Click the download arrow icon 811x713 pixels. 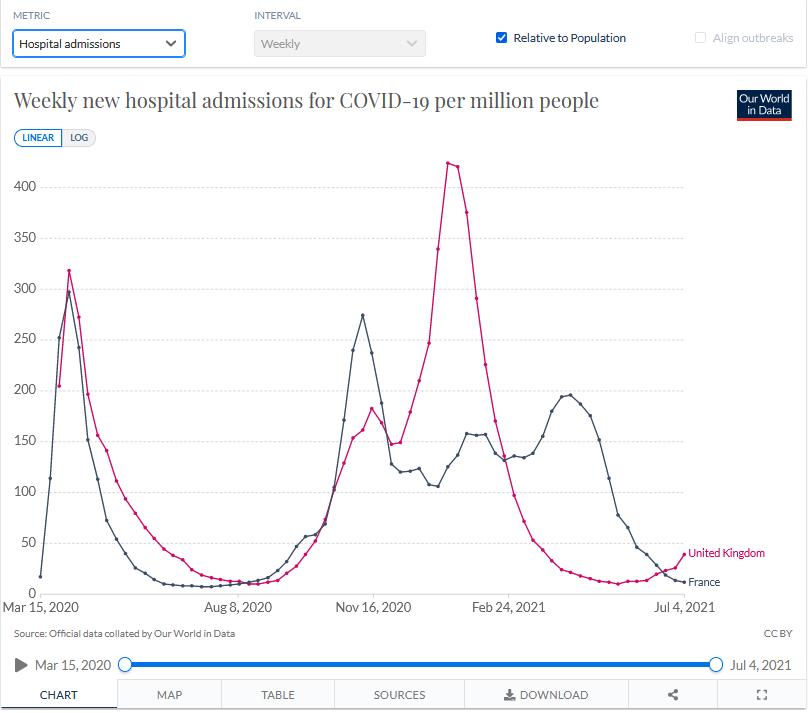click(x=509, y=695)
